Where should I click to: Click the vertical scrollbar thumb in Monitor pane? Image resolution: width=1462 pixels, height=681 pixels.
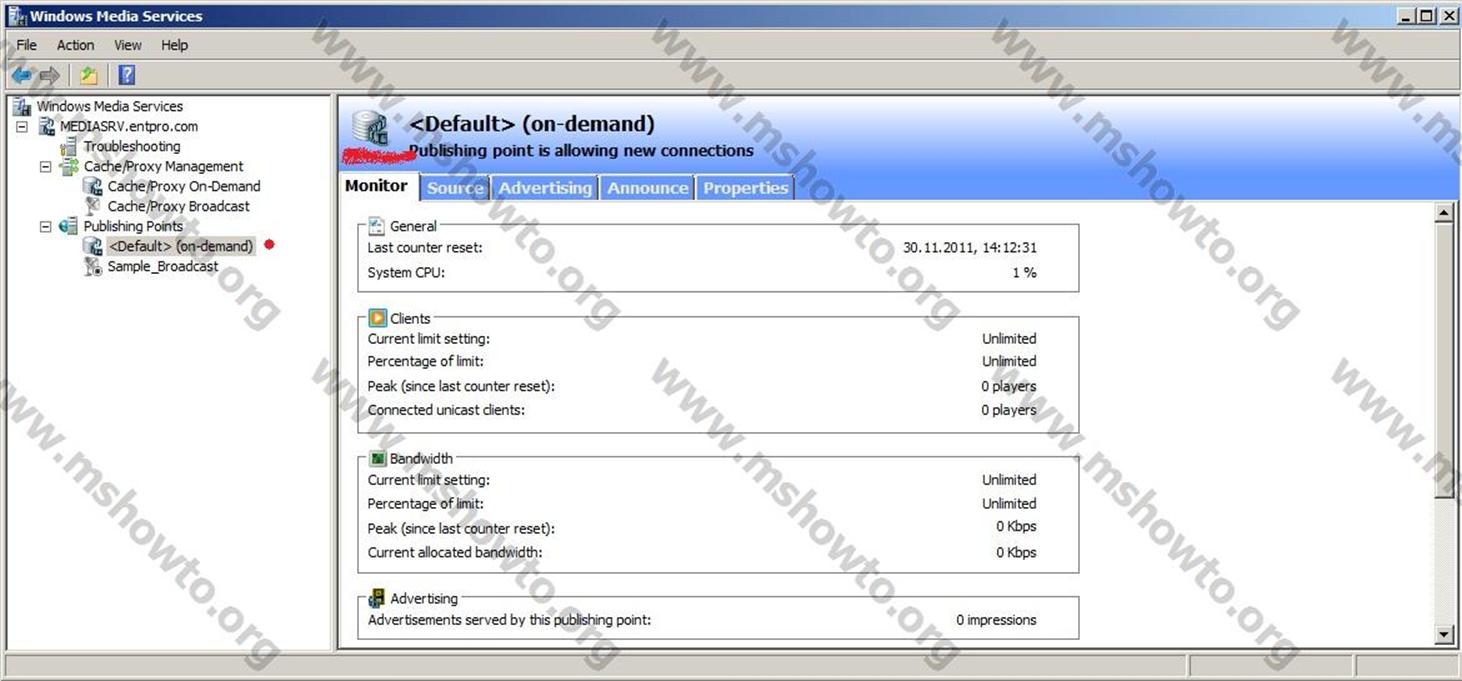click(1443, 360)
